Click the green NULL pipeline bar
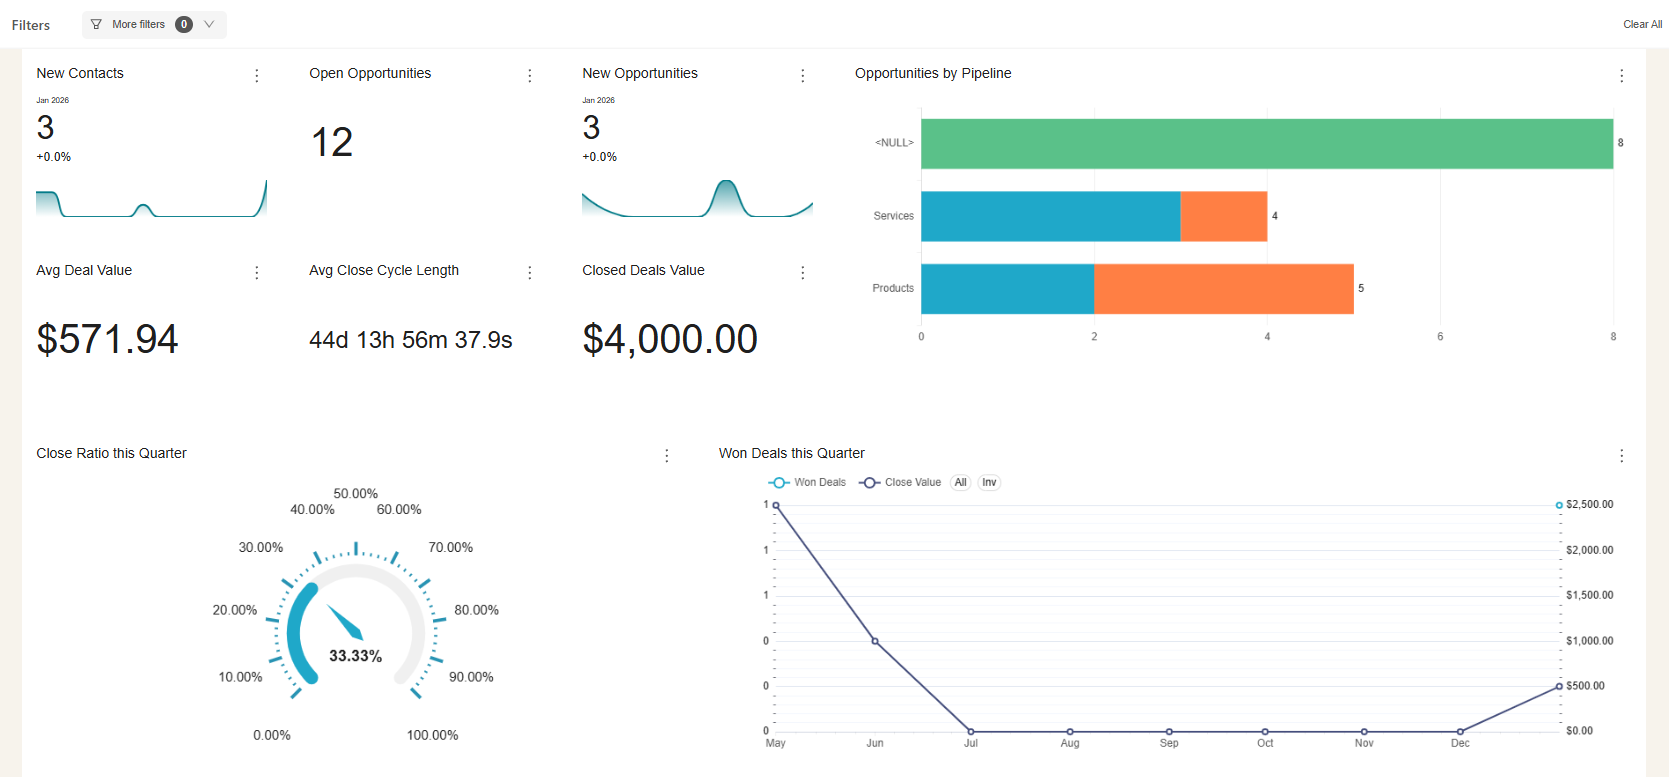The height and width of the screenshot is (777, 1669). tap(1266, 144)
